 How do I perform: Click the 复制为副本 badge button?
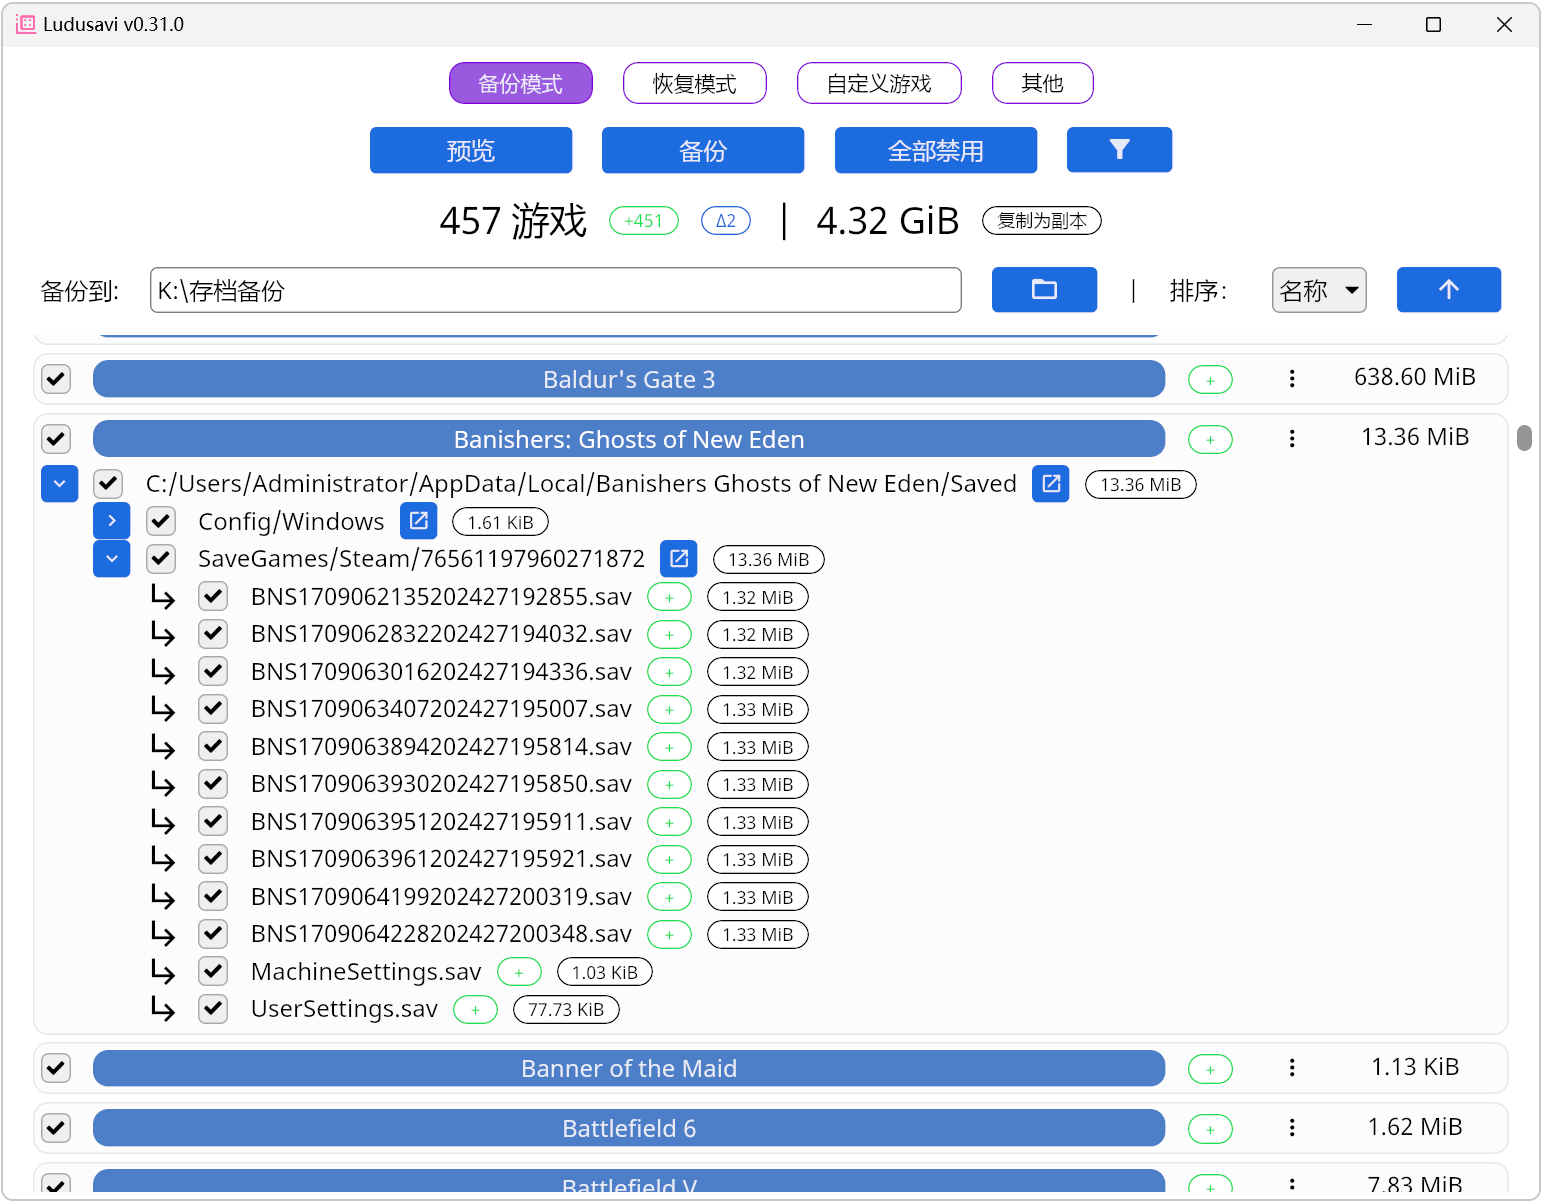coord(1042,221)
